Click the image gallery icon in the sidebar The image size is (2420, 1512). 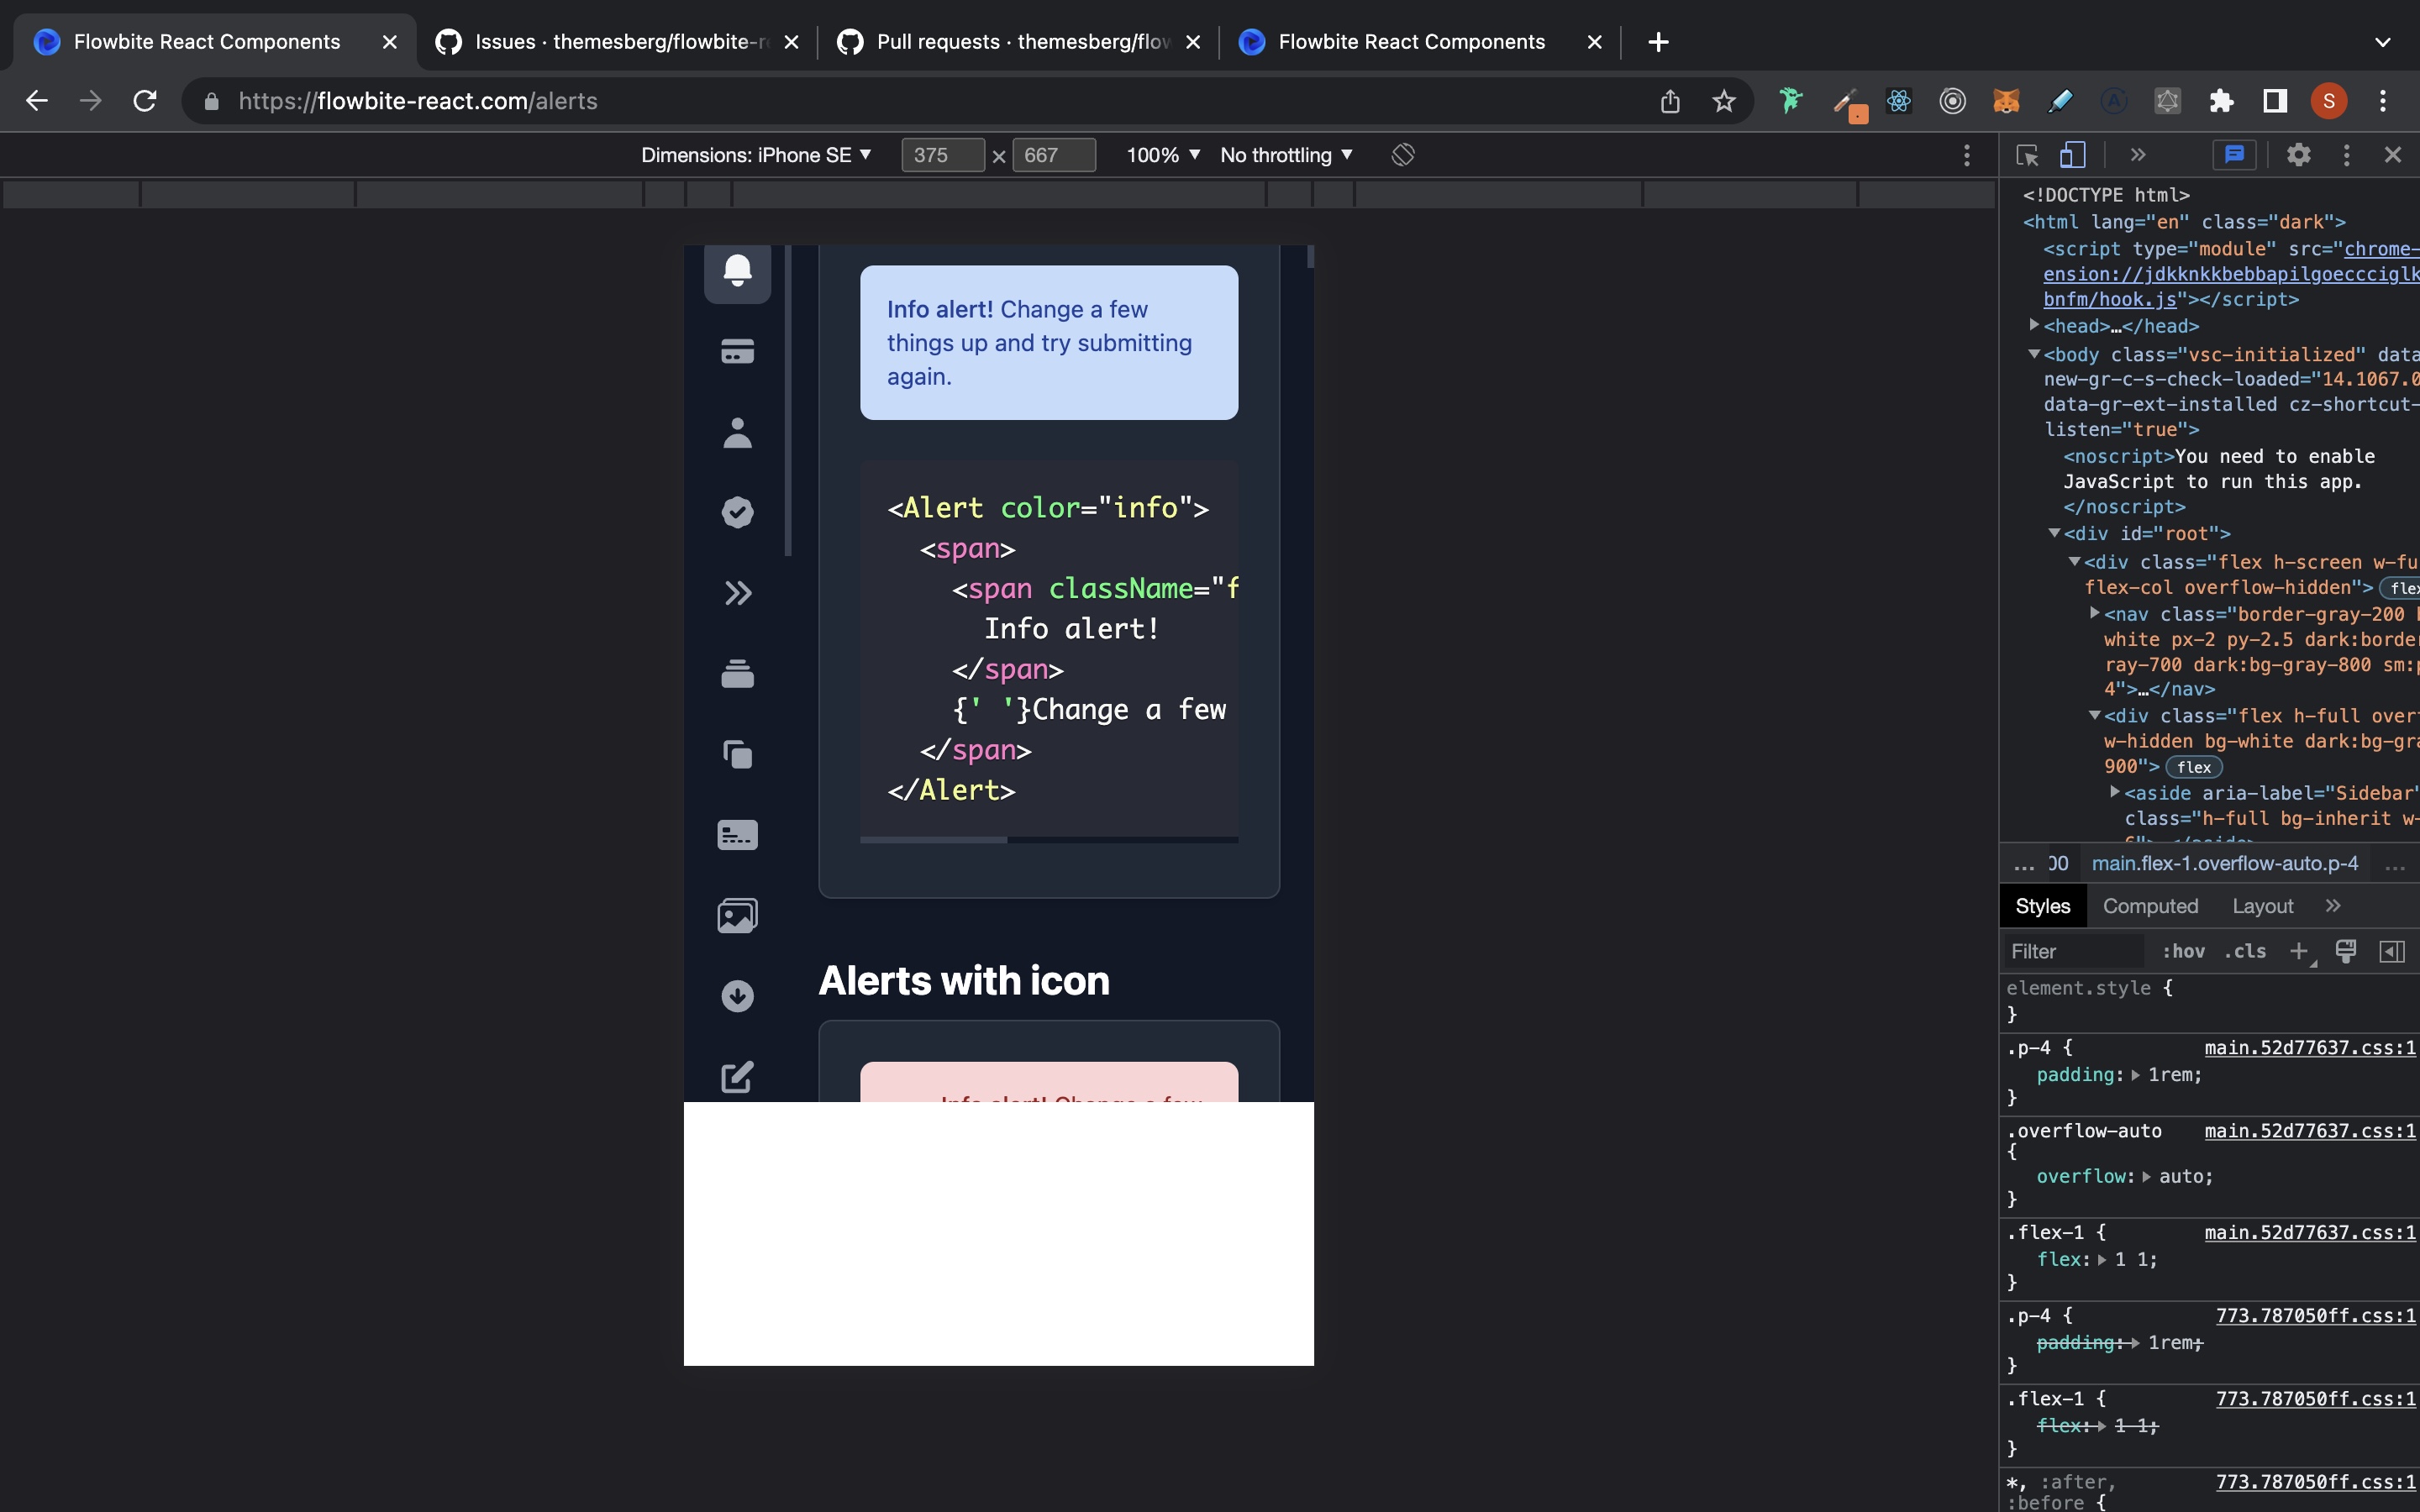(737, 914)
